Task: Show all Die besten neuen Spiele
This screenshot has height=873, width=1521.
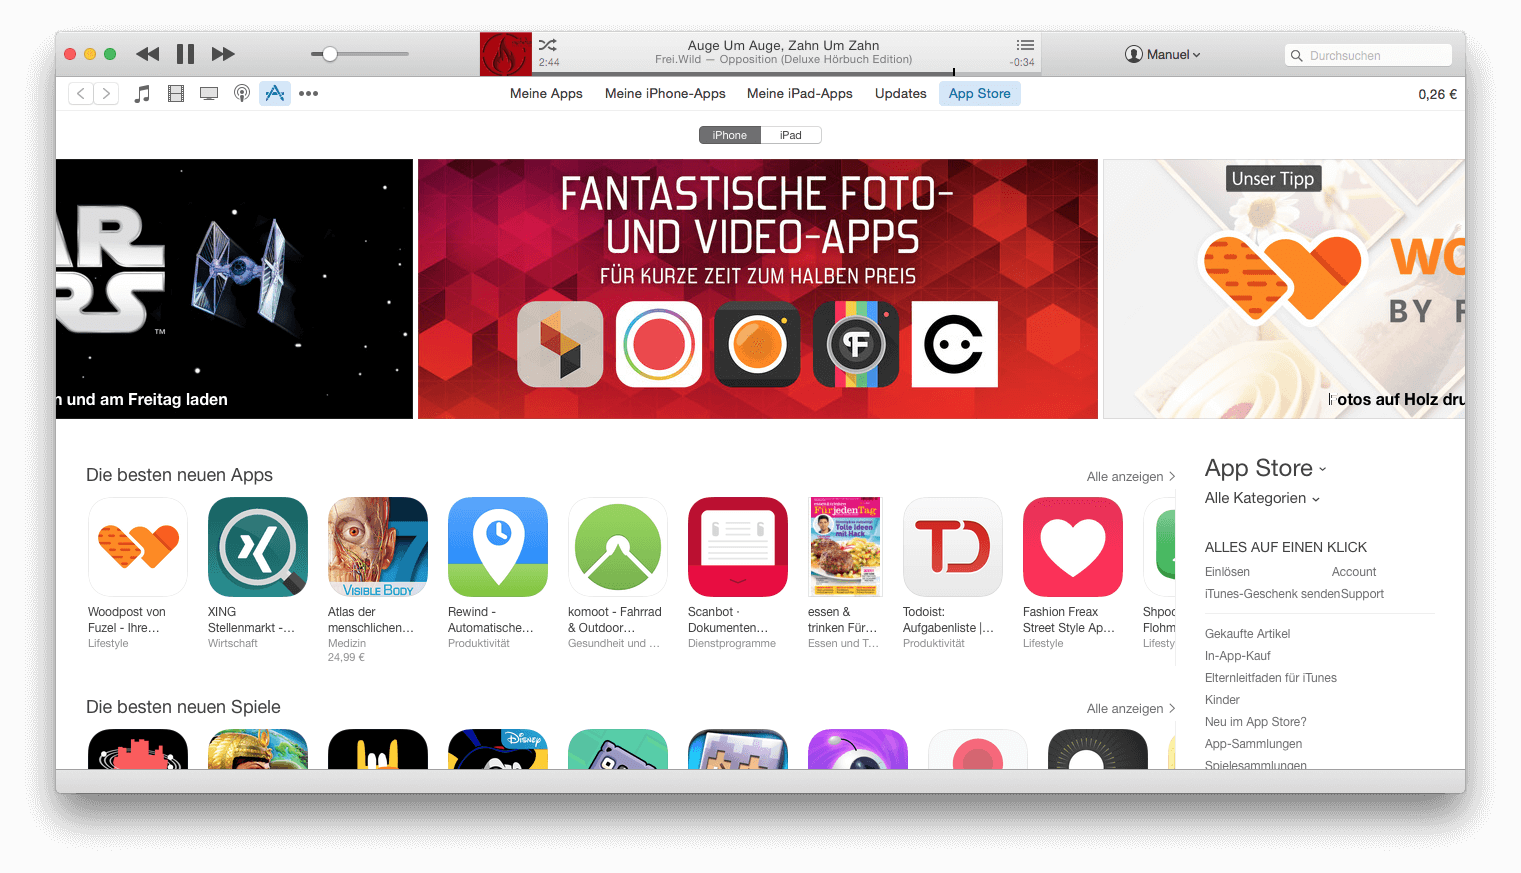Action: click(1131, 709)
